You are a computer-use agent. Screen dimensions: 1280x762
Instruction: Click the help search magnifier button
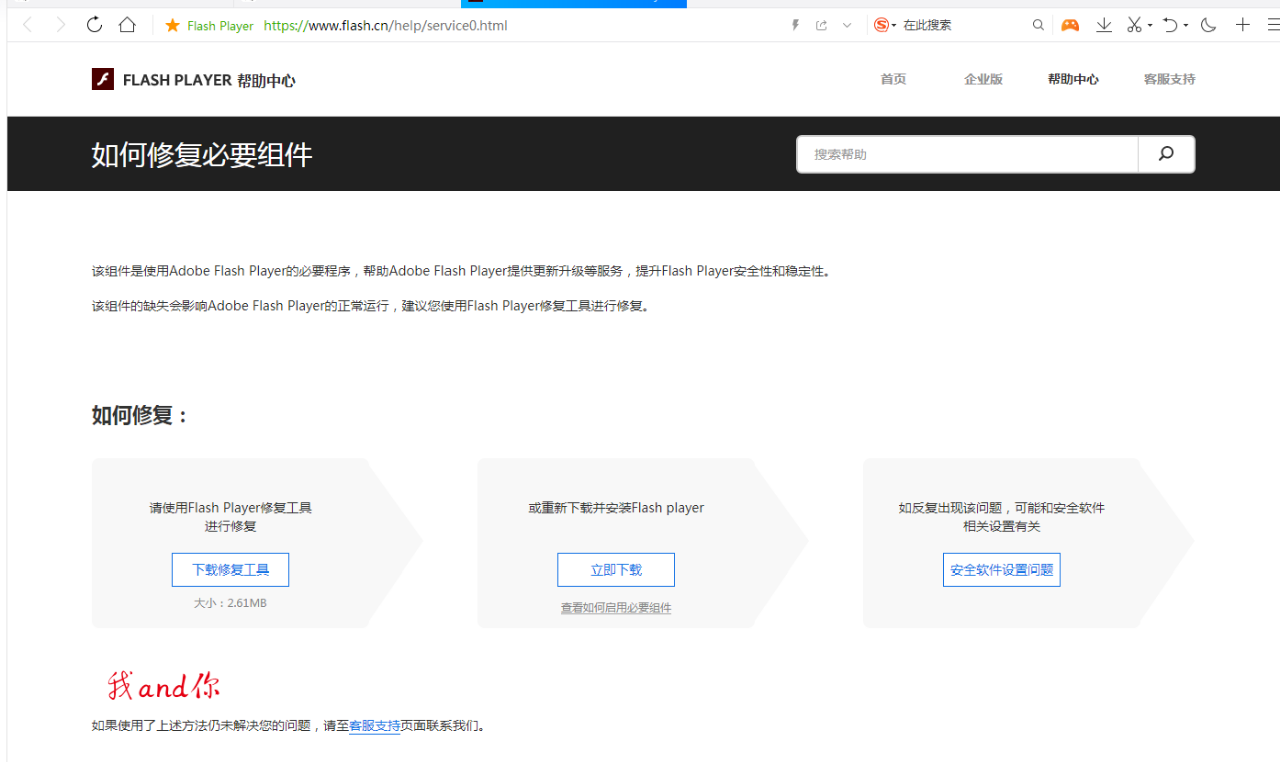pyautogui.click(x=1166, y=154)
